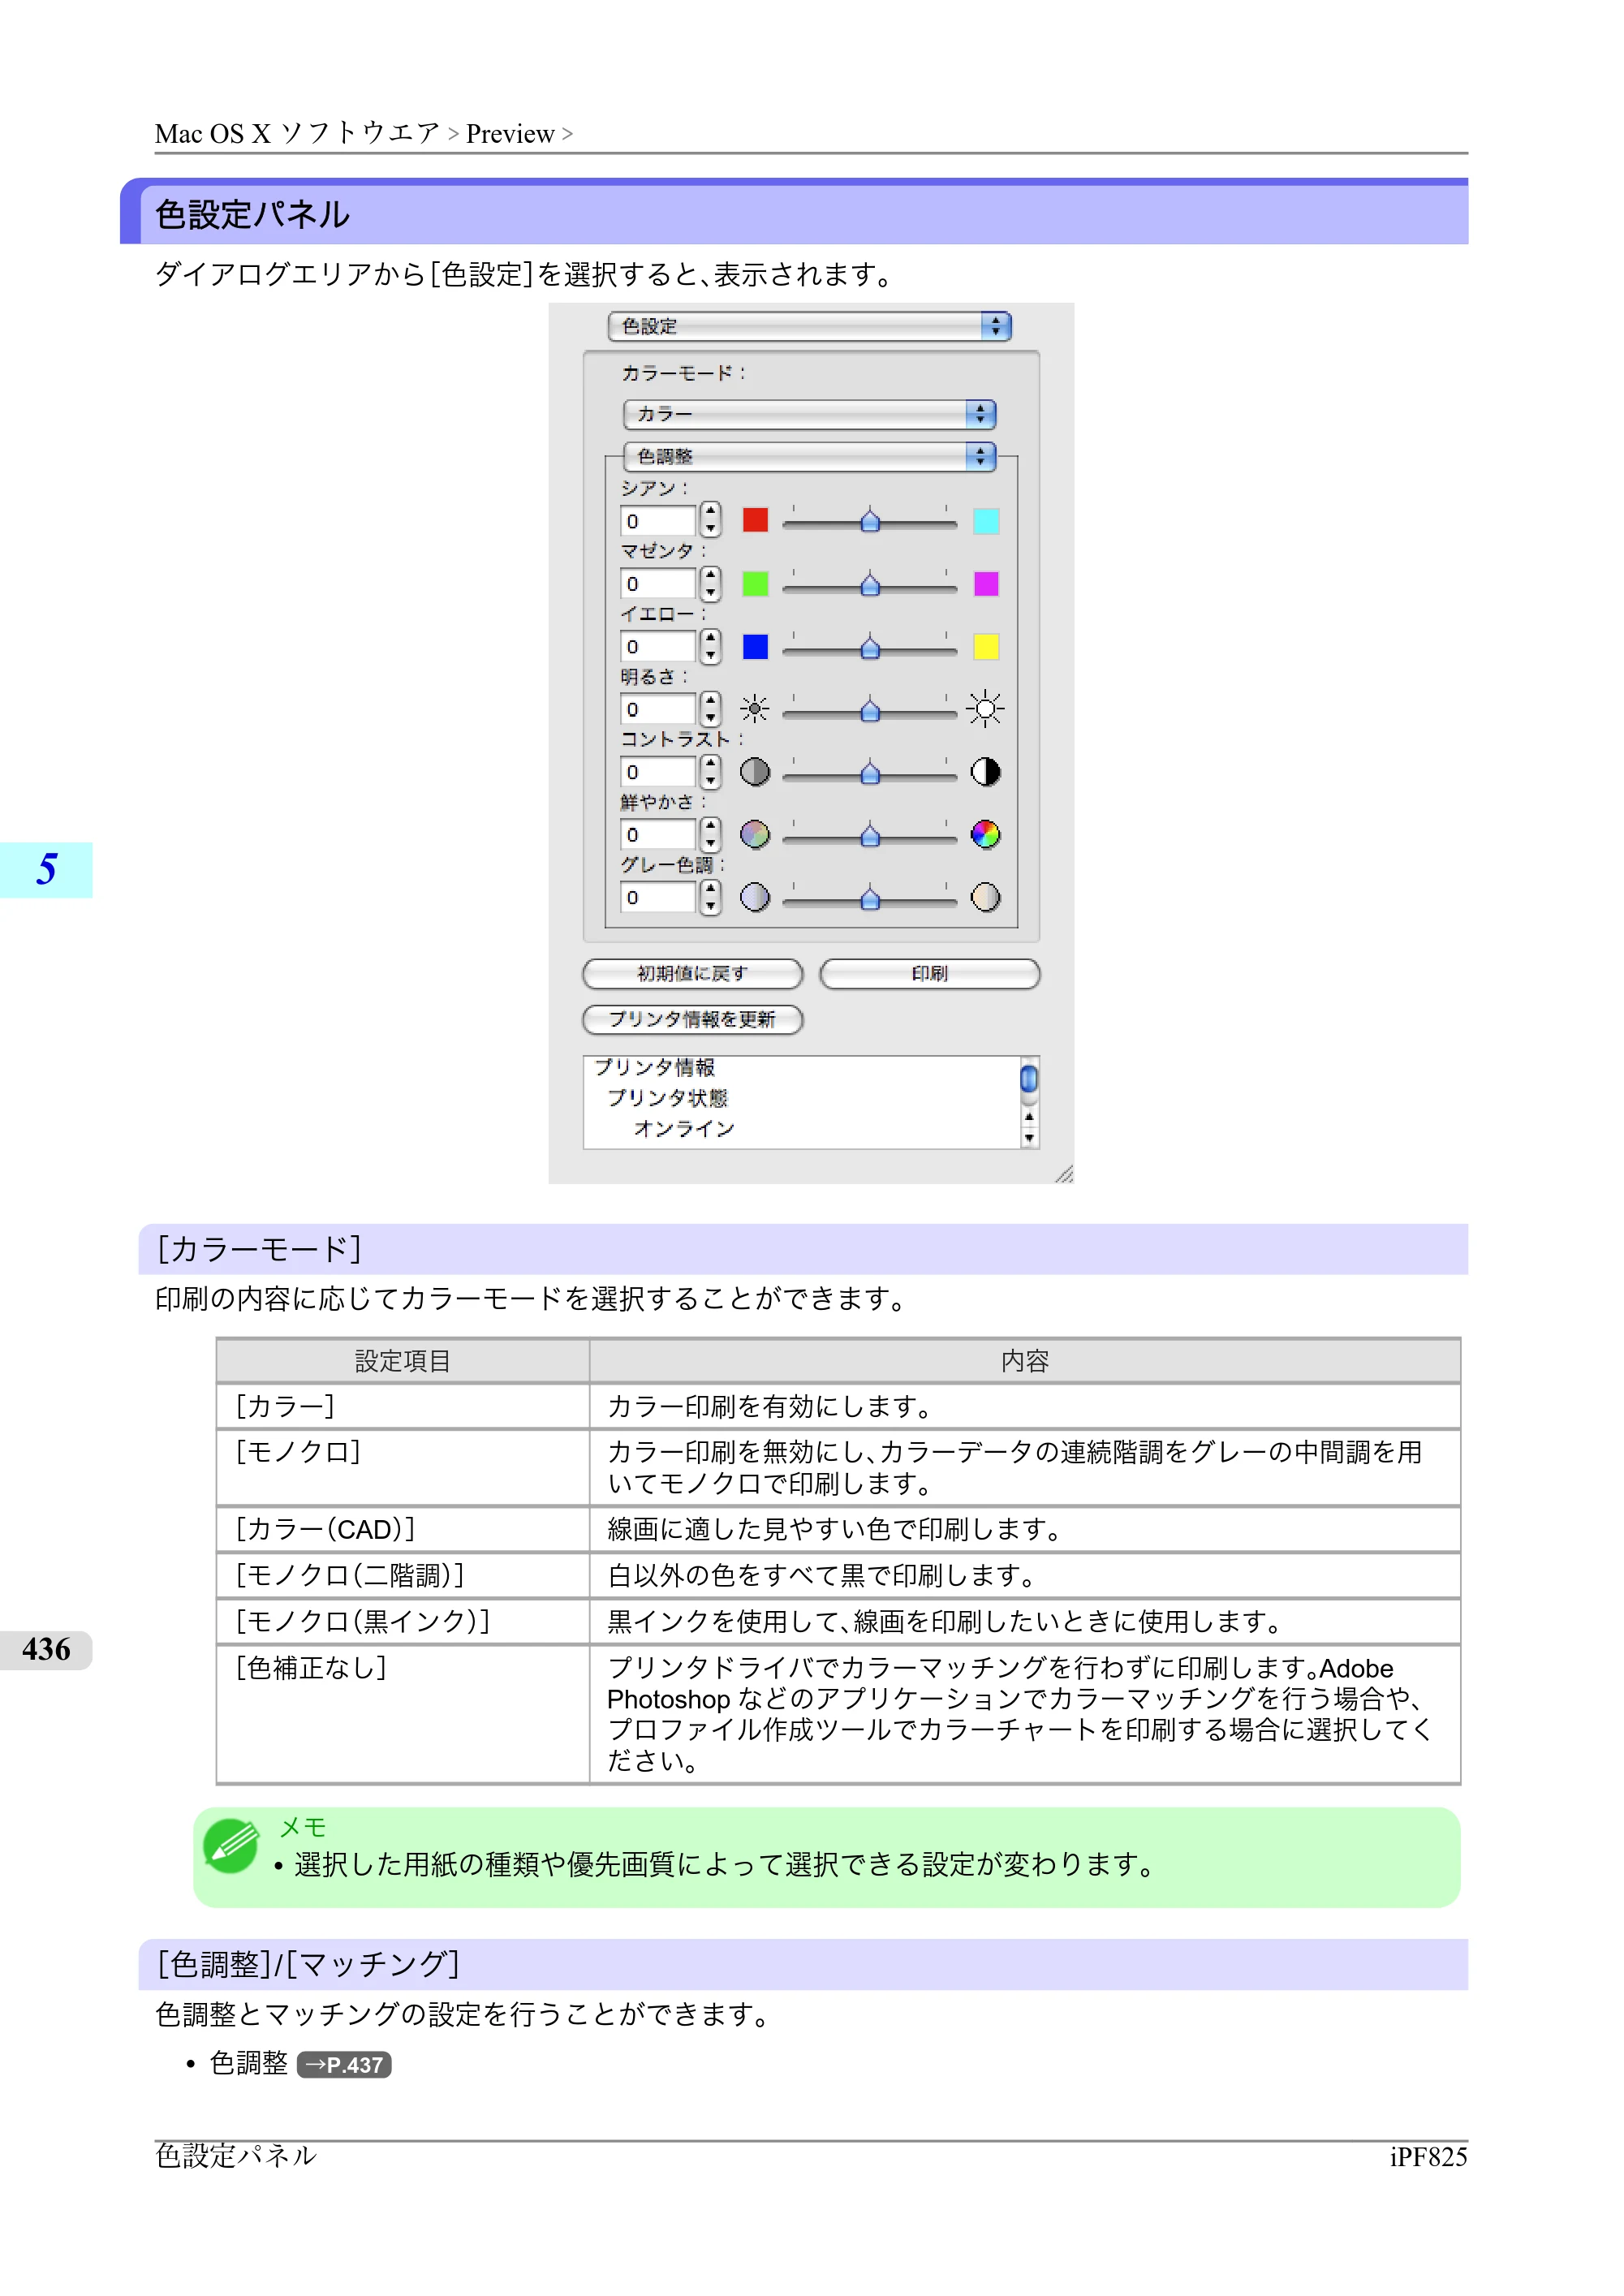Click the マゼンタ value input field
This screenshot has height=2296, width=1624.
tap(658, 584)
